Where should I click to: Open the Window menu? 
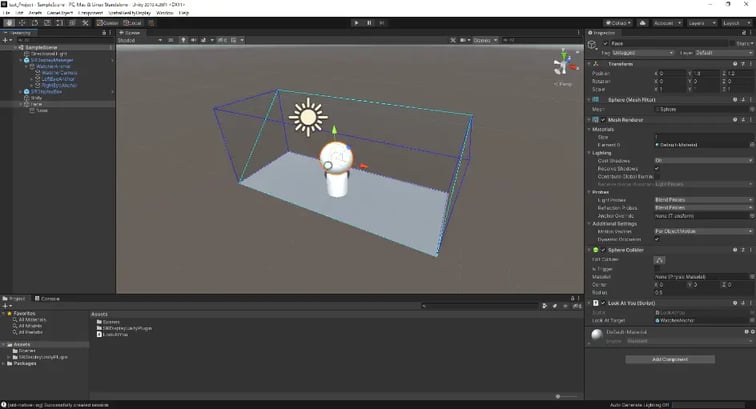point(165,12)
